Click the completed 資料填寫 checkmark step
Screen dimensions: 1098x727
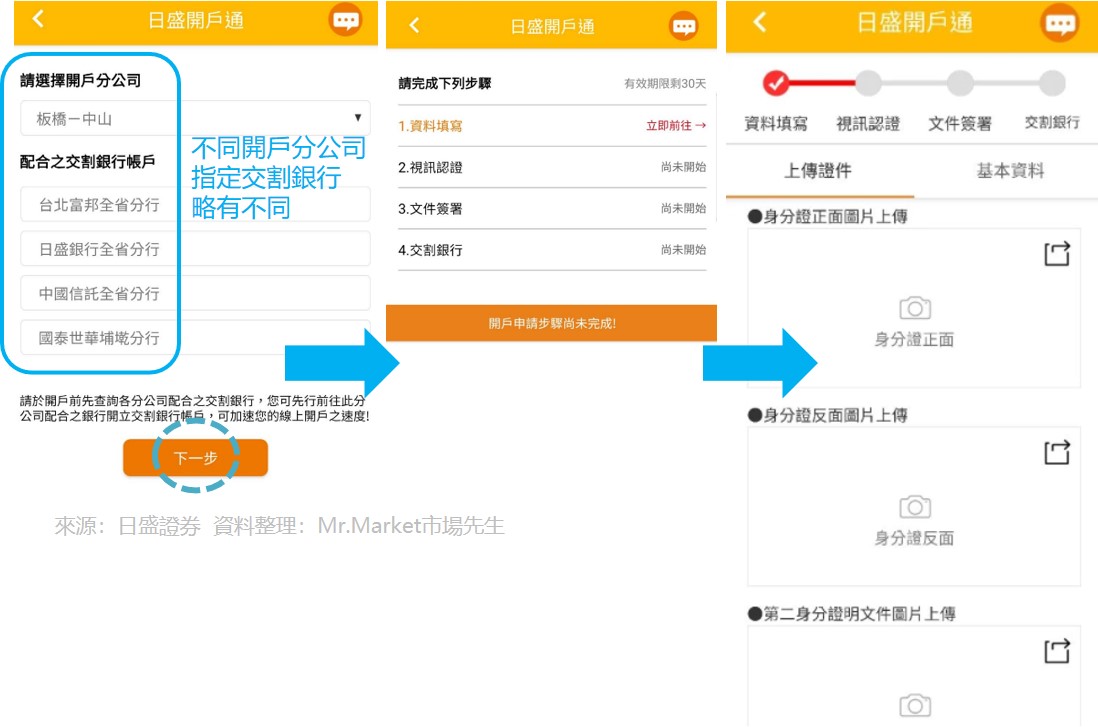[x=776, y=83]
